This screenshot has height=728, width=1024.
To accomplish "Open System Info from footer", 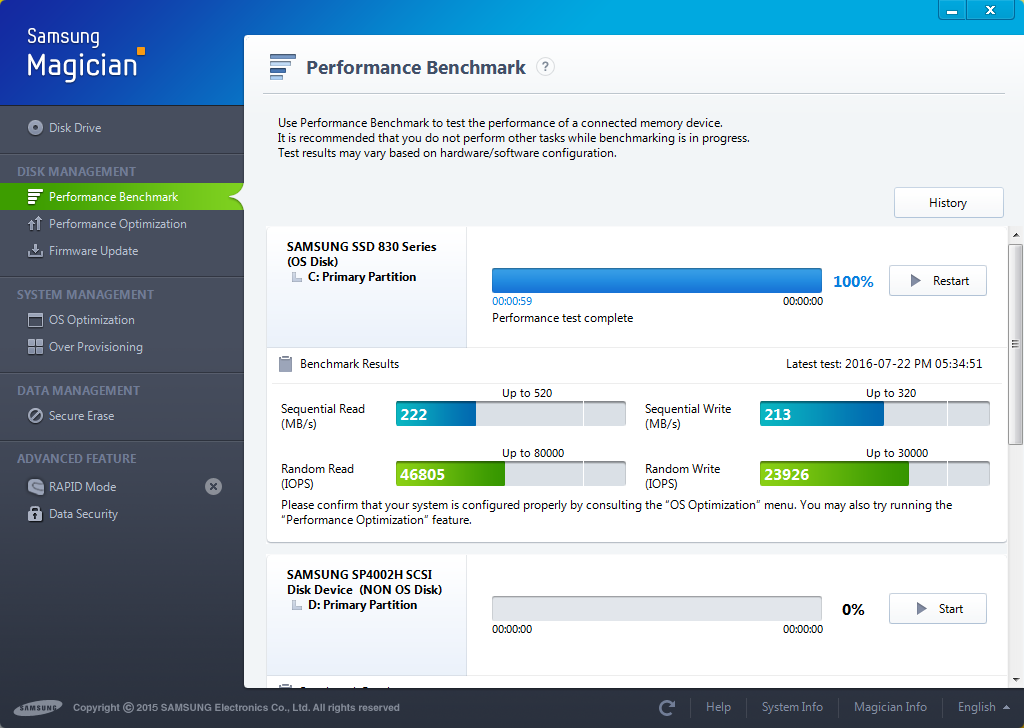I will 792,707.
